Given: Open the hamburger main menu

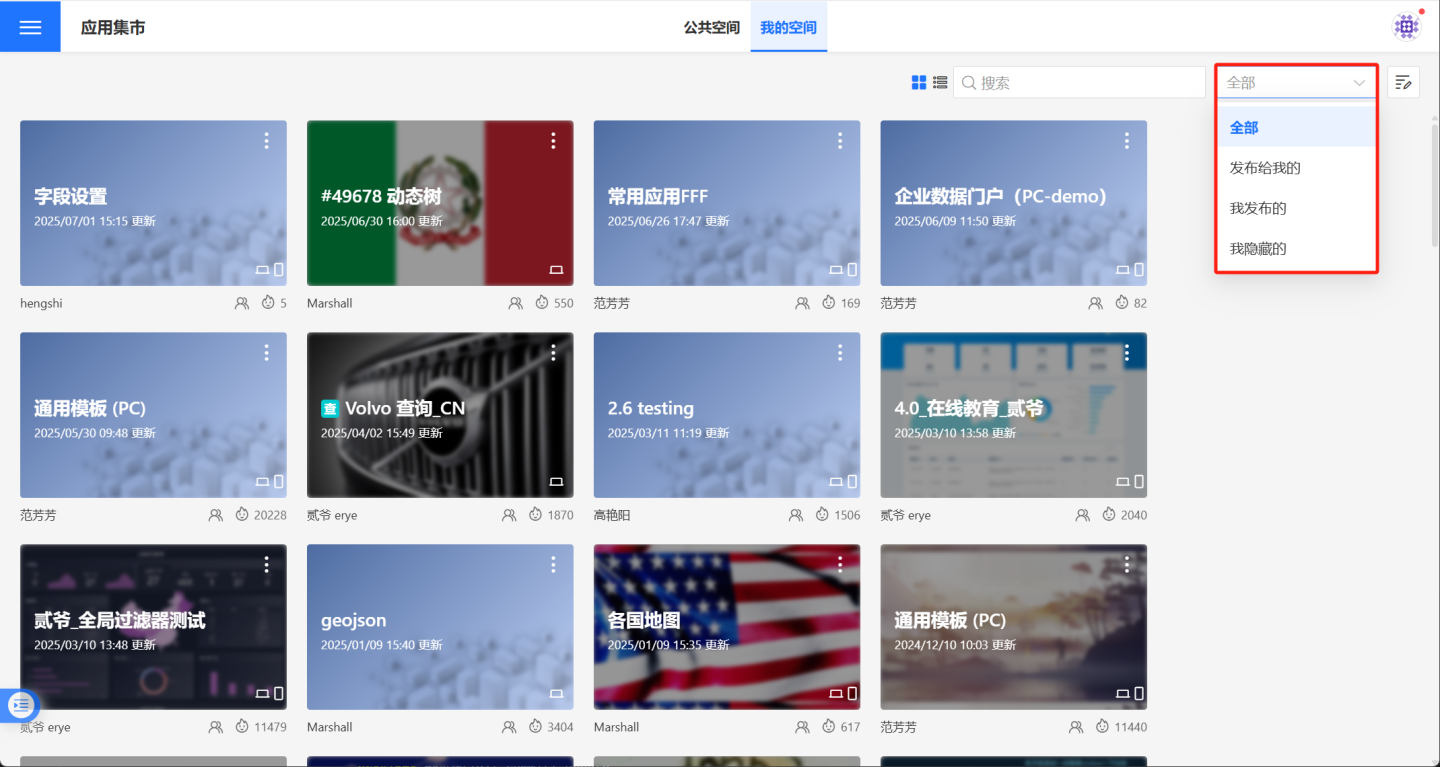Looking at the screenshot, I should 30,27.
